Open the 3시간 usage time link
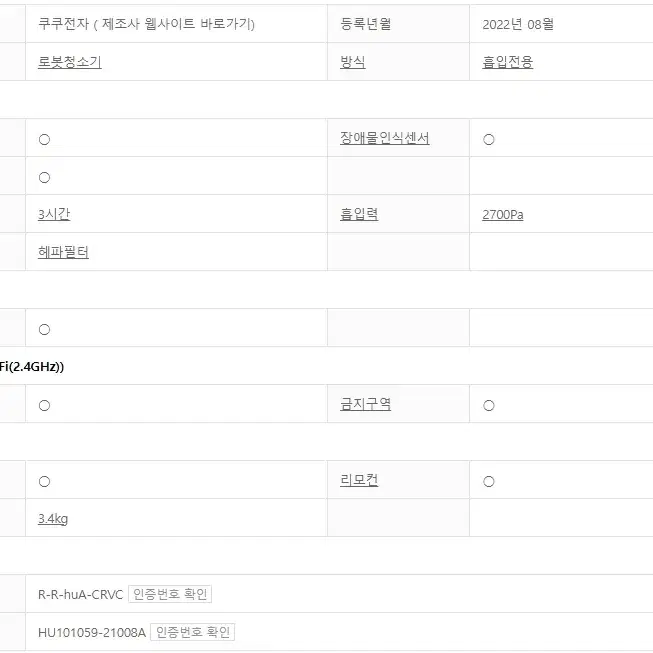Screen dimensions: 653x653 click(x=54, y=214)
